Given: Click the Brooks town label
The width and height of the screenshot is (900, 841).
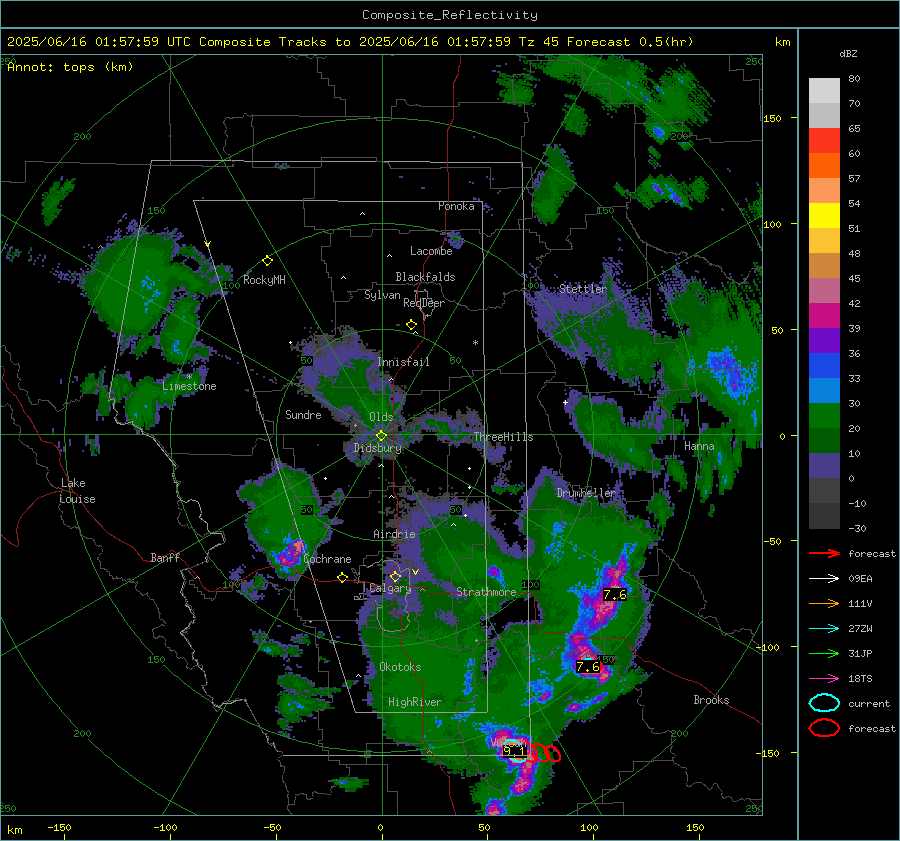Looking at the screenshot, I should tap(711, 700).
